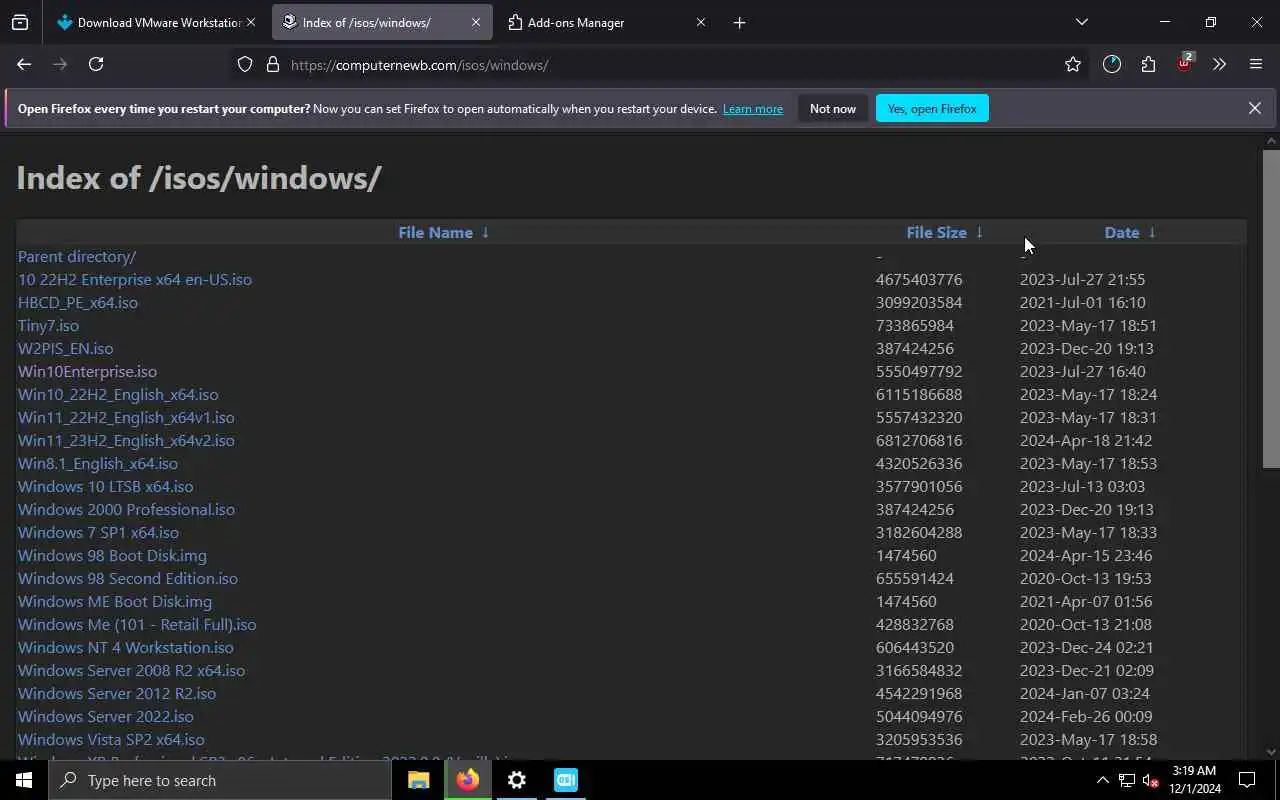Download Win11_22H2_English_x64v1.iso
The height and width of the screenshot is (800, 1280).
coord(126,417)
